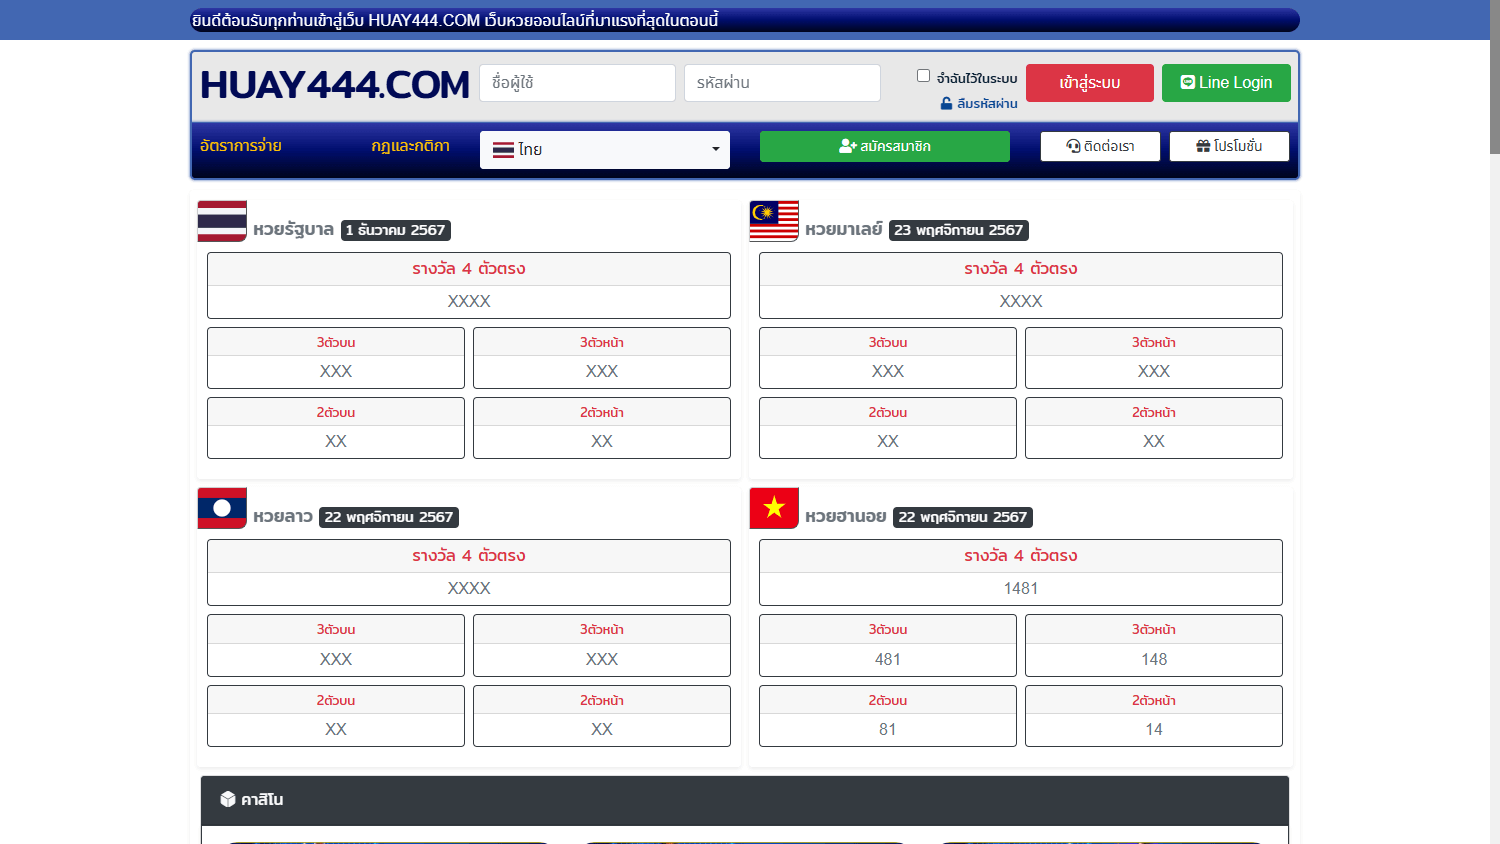Open the ไทย language dropdown
This screenshot has height=844, width=1500.
[x=605, y=150]
